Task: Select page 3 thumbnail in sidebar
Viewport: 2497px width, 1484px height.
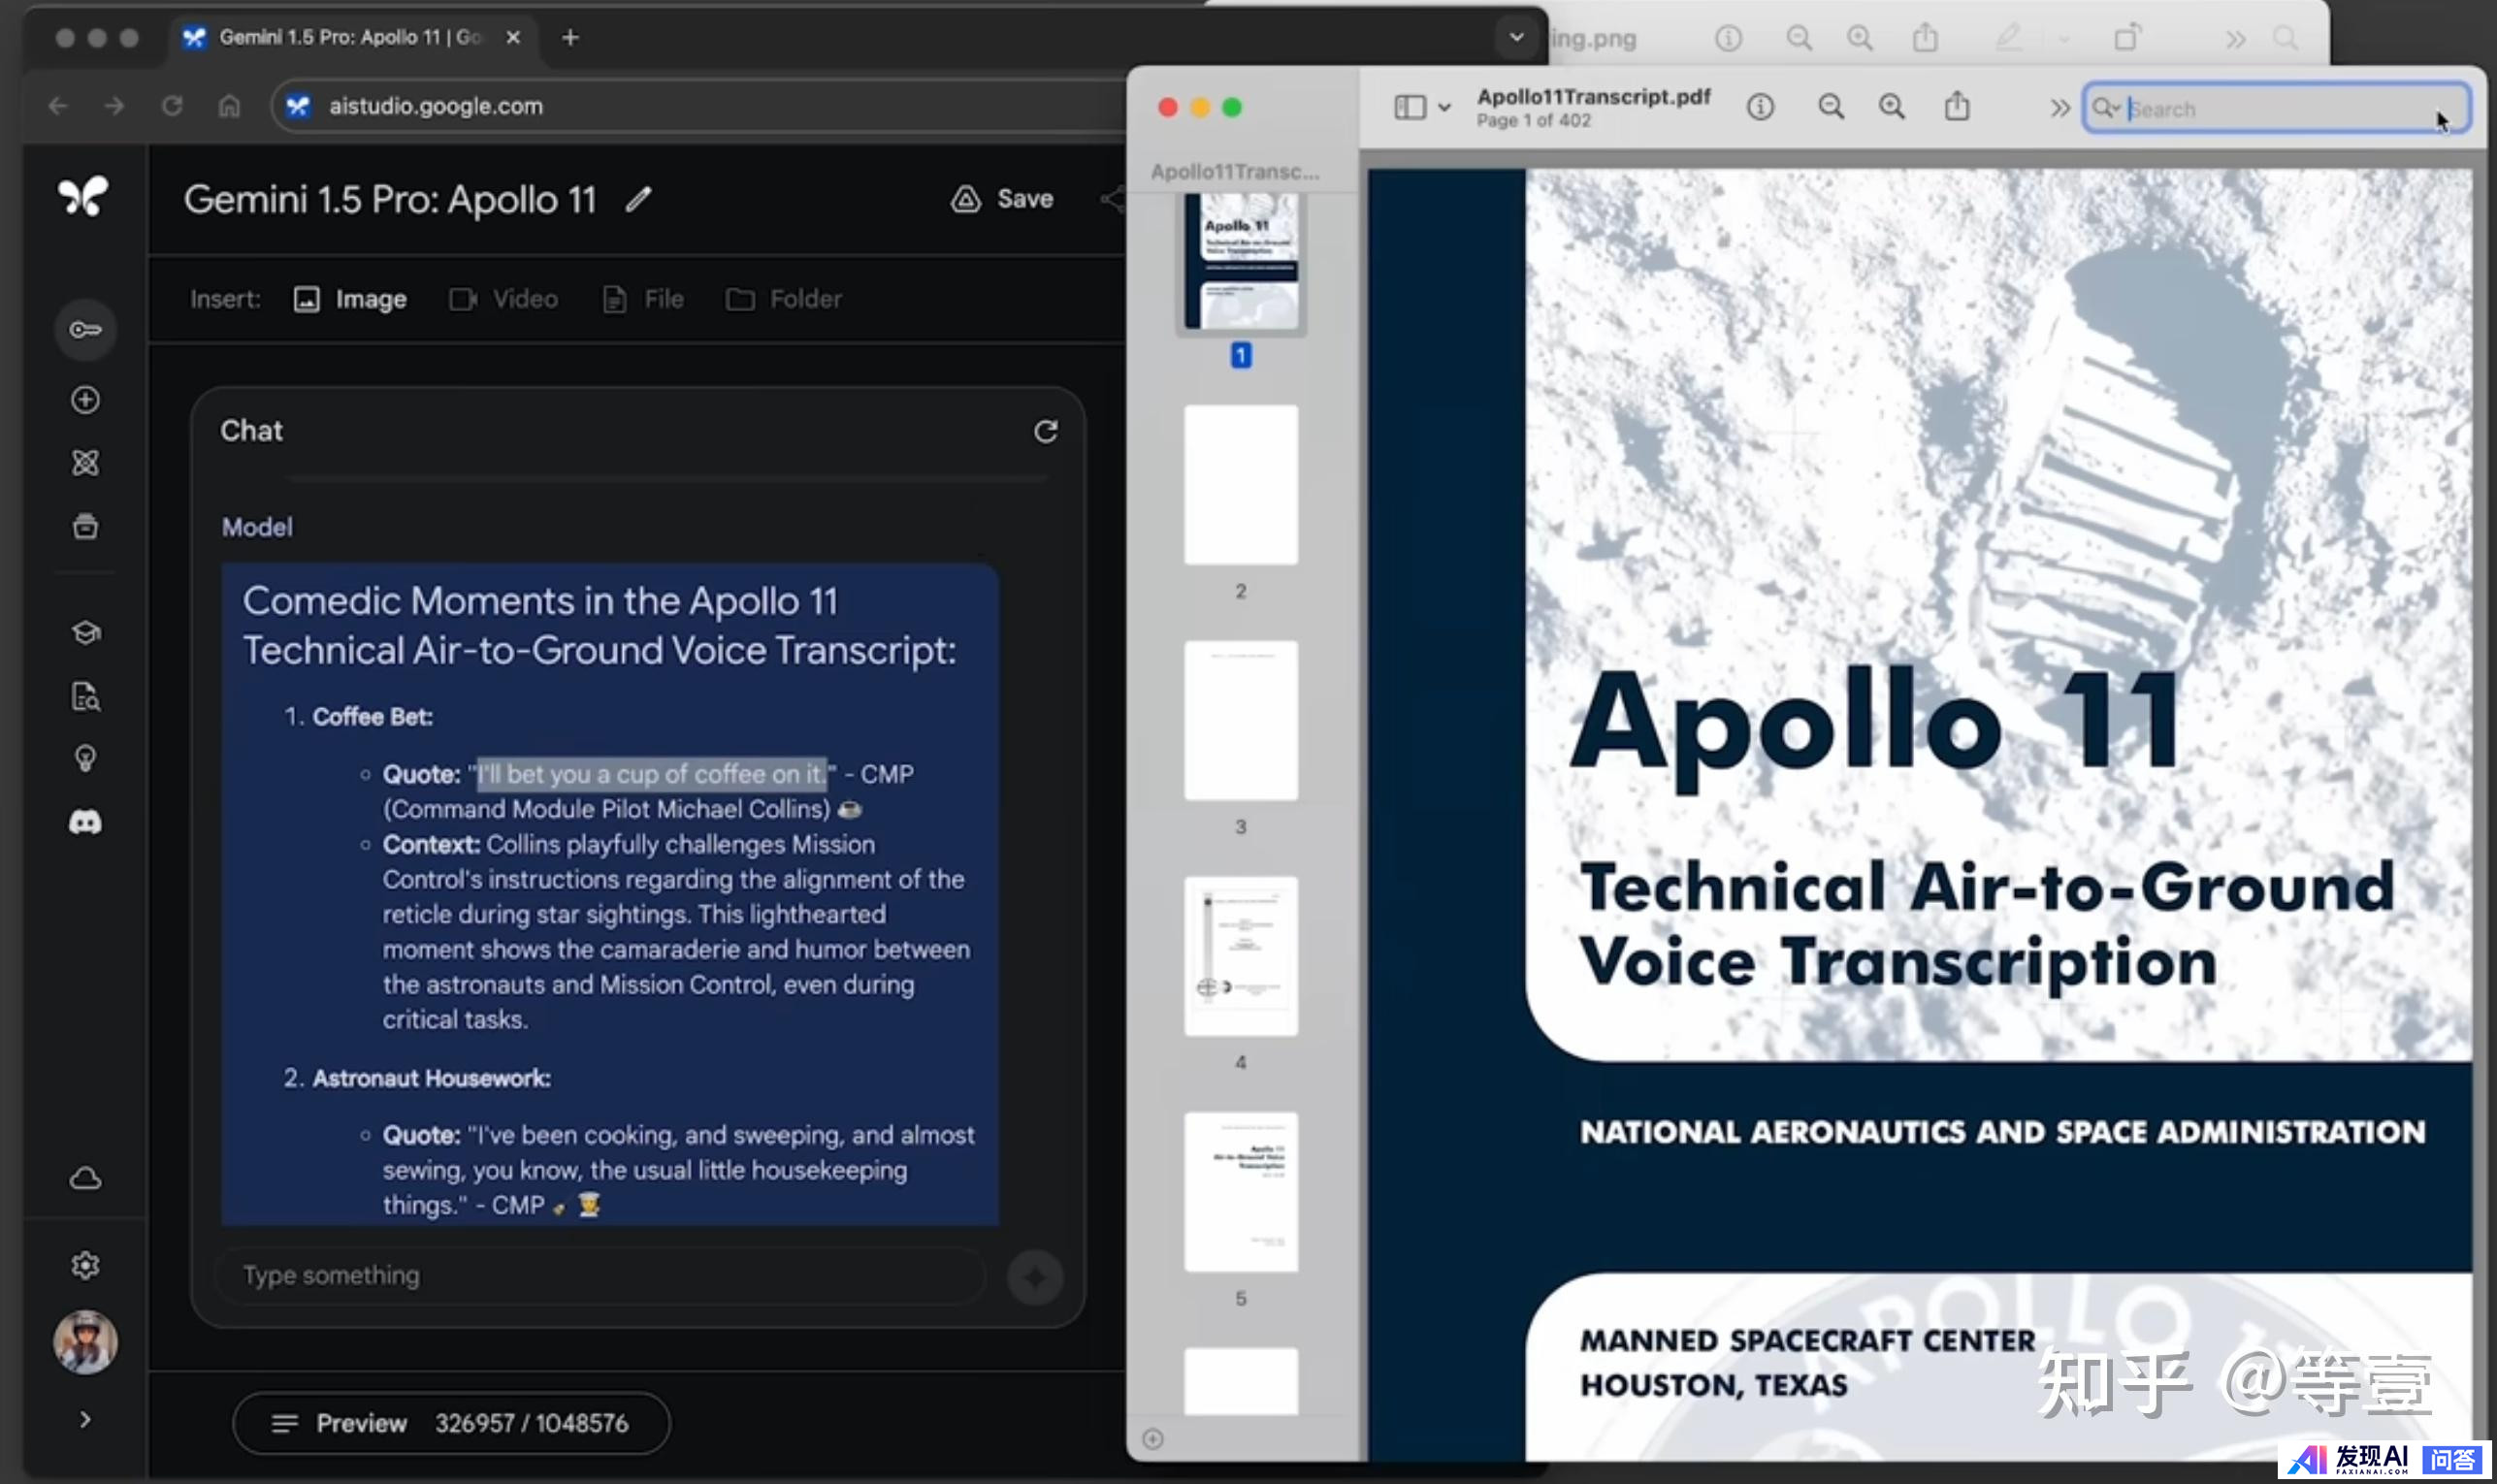Action: pos(1241,720)
